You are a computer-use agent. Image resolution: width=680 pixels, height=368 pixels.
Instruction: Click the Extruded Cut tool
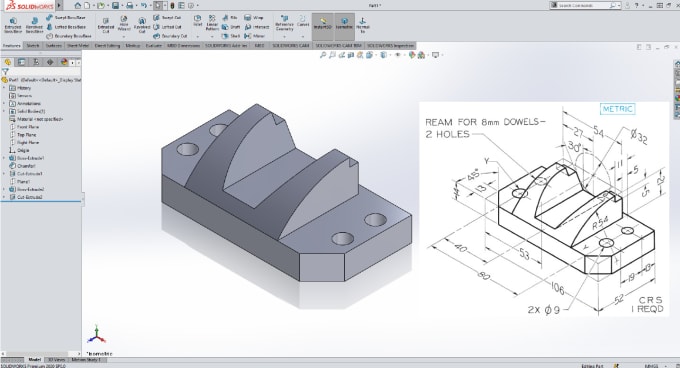point(105,26)
